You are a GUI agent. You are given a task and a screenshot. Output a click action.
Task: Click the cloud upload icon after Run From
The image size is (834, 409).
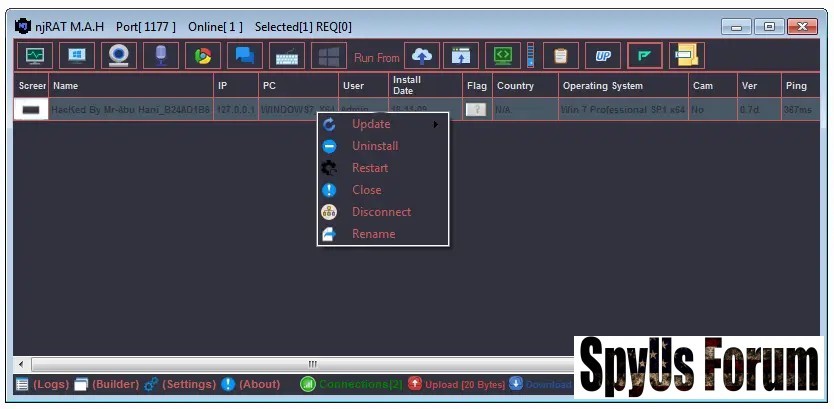[421, 57]
